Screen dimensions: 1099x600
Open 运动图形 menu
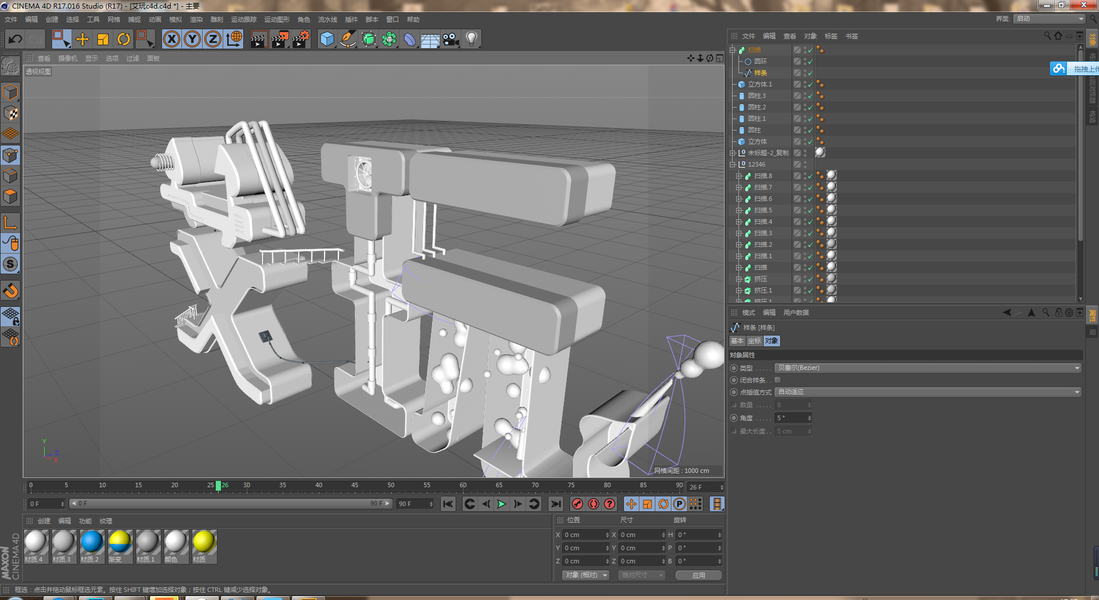tap(277, 20)
